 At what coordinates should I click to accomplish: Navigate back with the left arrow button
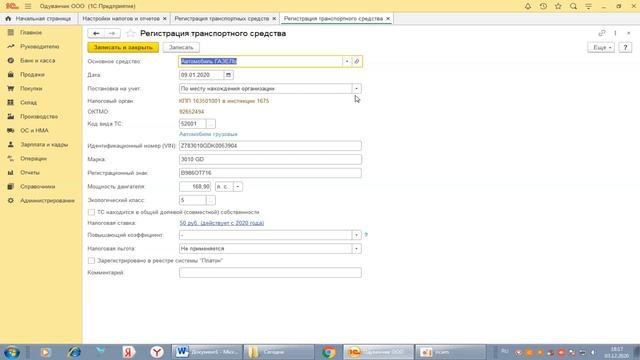point(96,33)
